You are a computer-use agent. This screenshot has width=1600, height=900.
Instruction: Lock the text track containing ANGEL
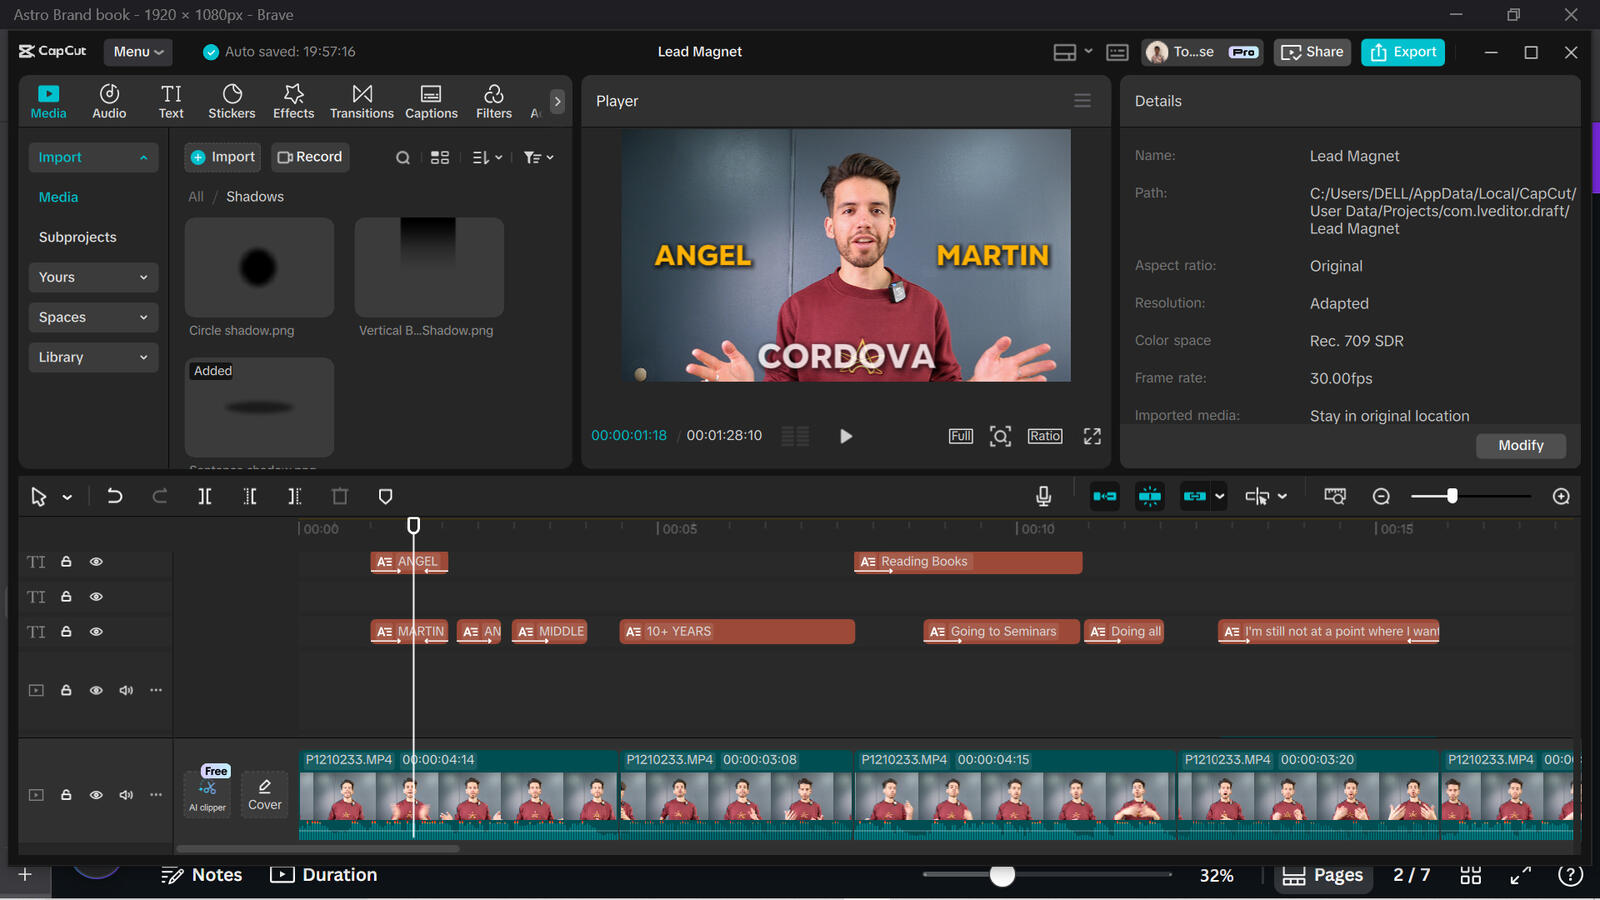coord(66,562)
